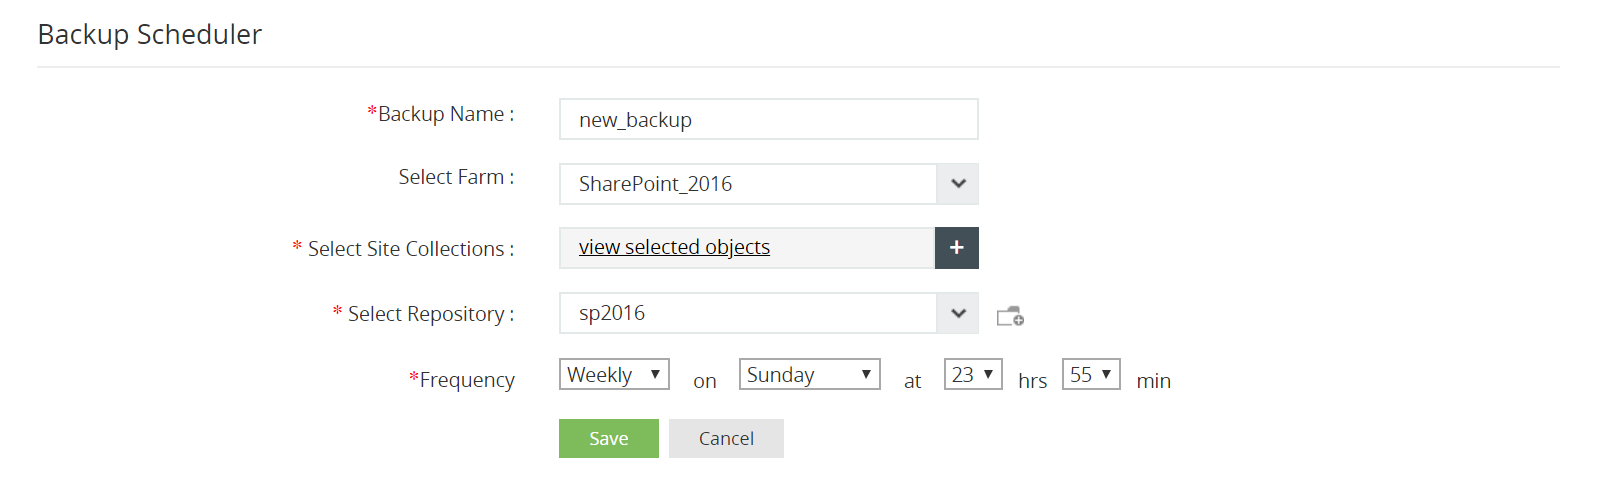Click the Select Farm label
Image resolution: width=1598 pixels, height=504 pixels.
click(x=456, y=177)
